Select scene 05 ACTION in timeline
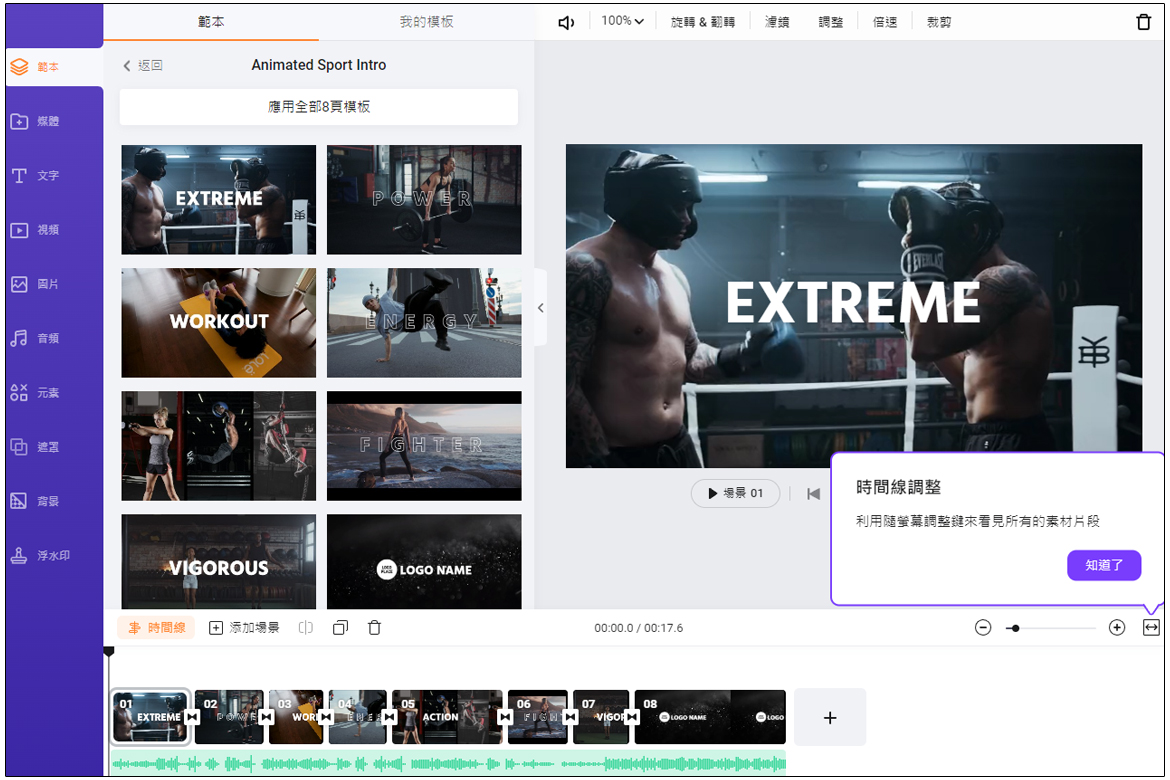This screenshot has height=780, width=1170. click(x=446, y=717)
